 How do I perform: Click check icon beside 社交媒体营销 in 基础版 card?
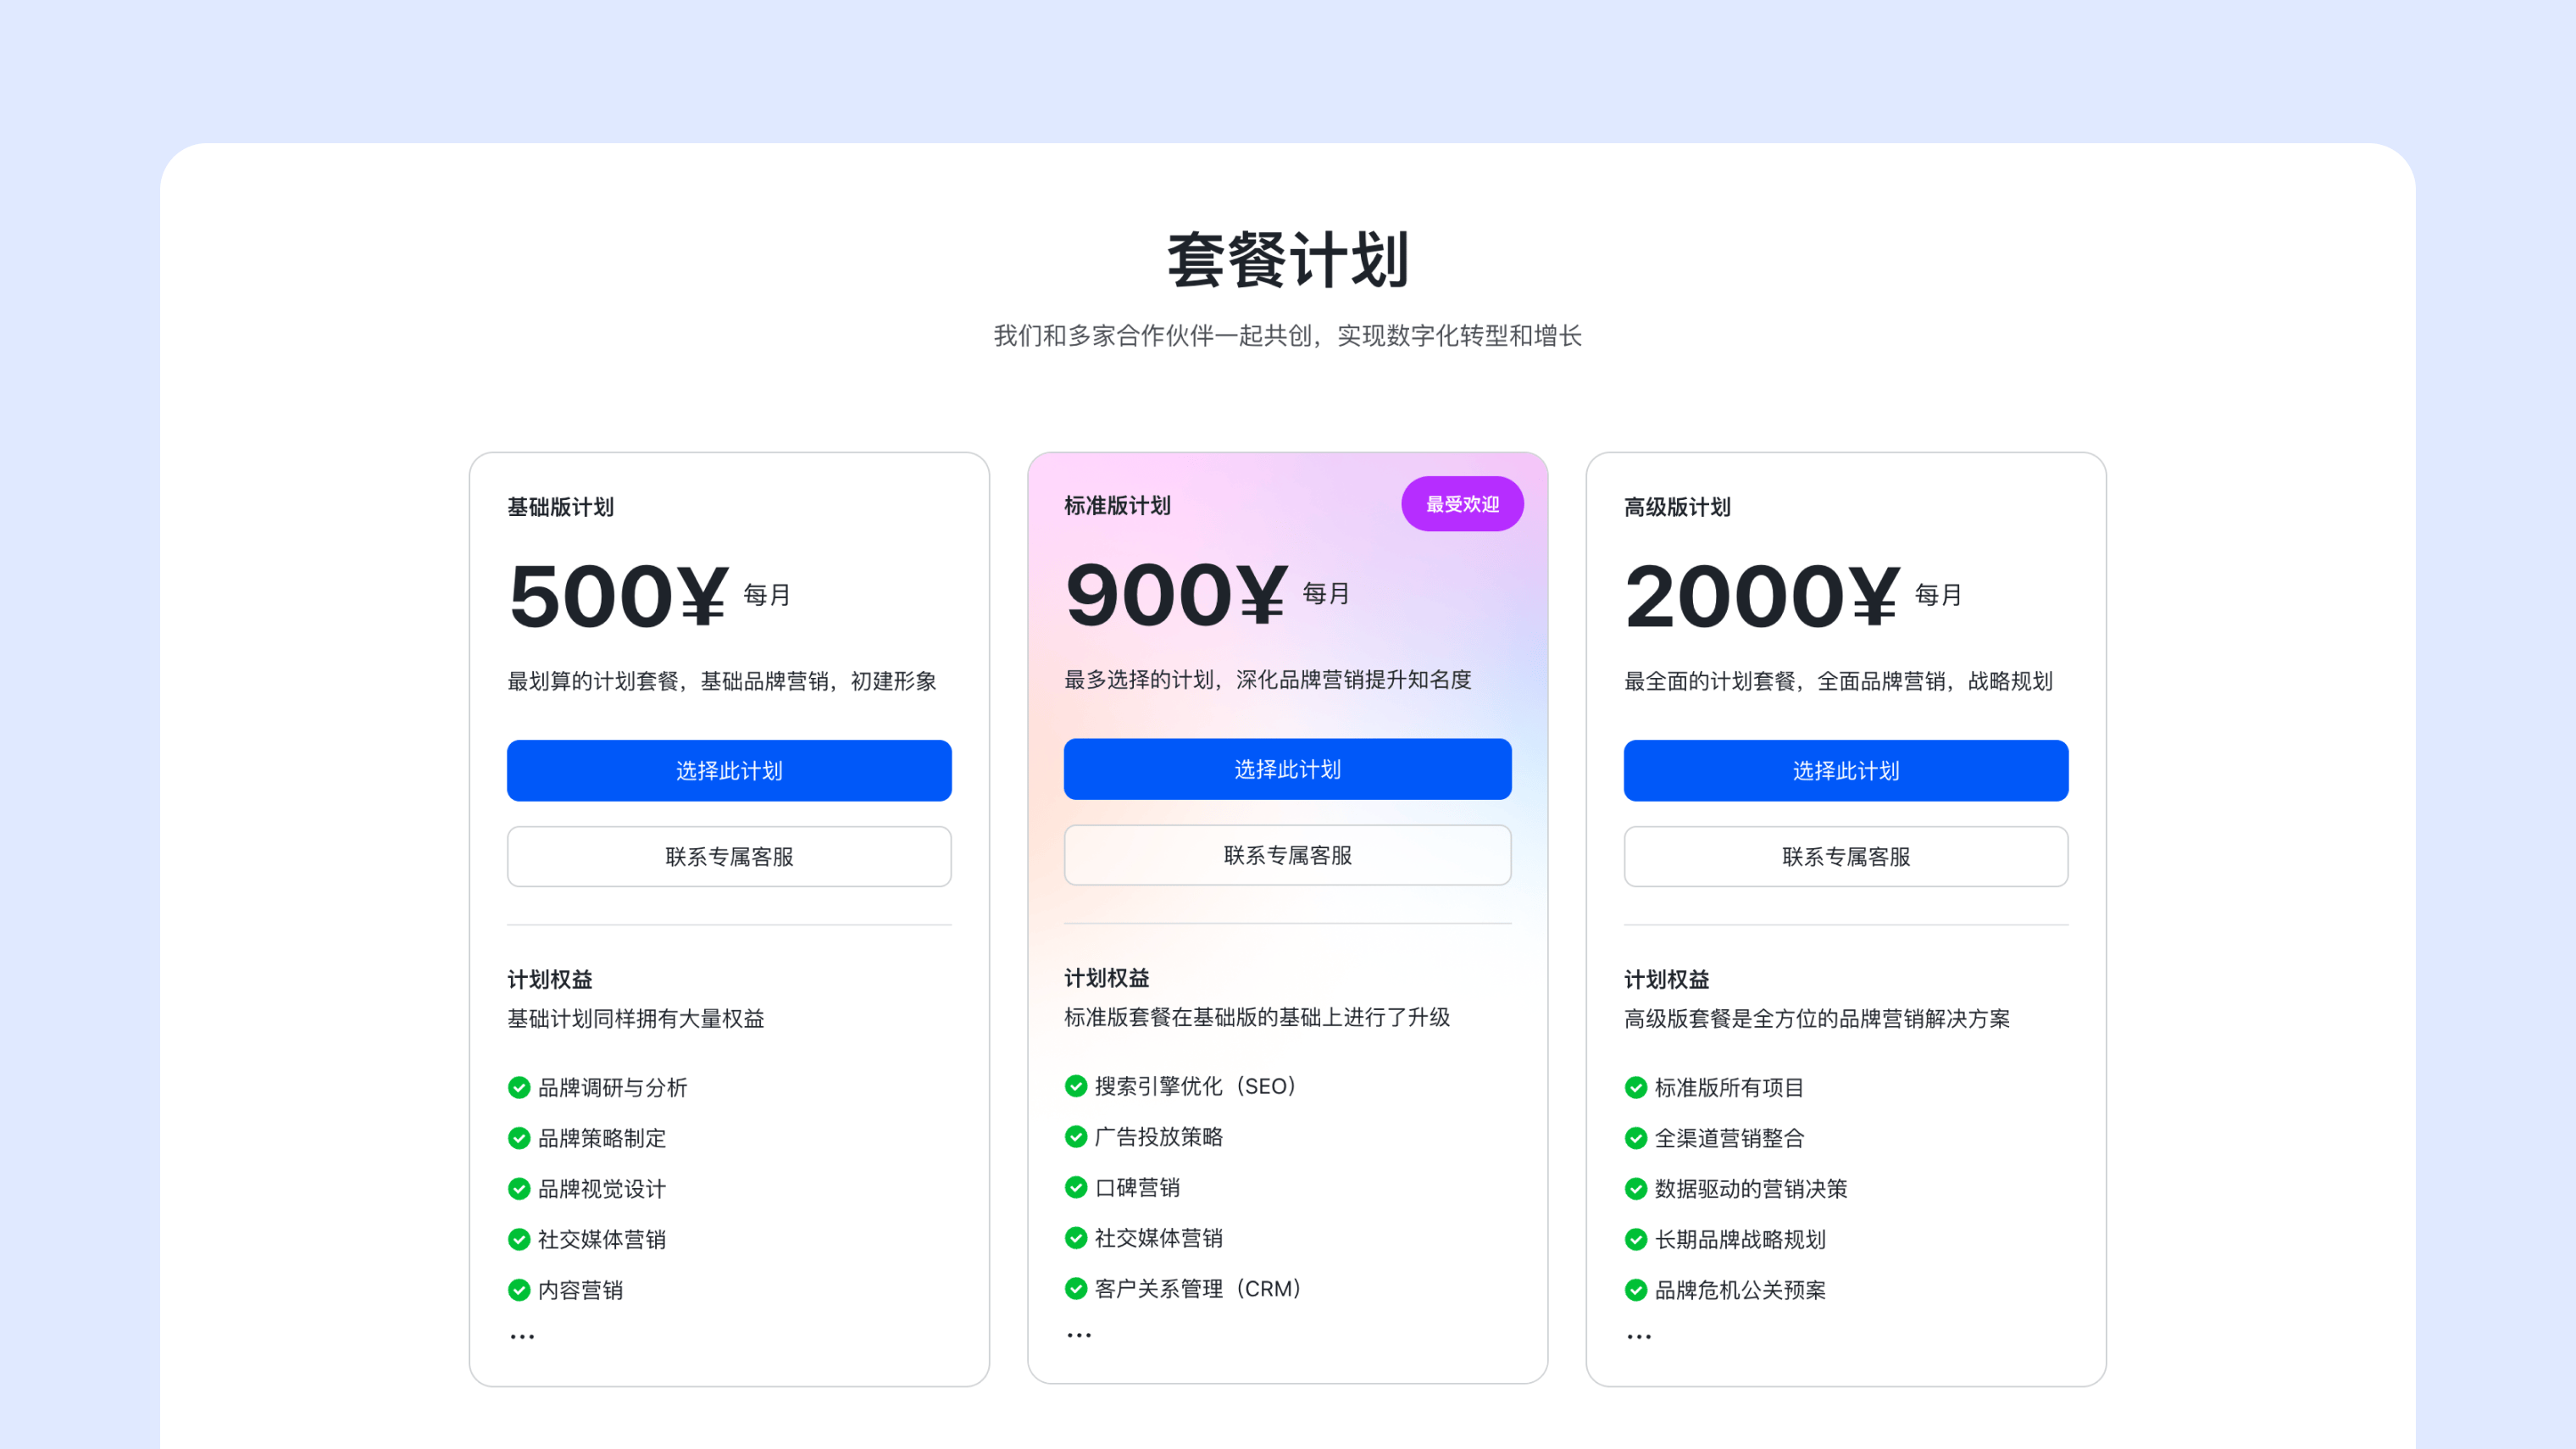tap(519, 1239)
